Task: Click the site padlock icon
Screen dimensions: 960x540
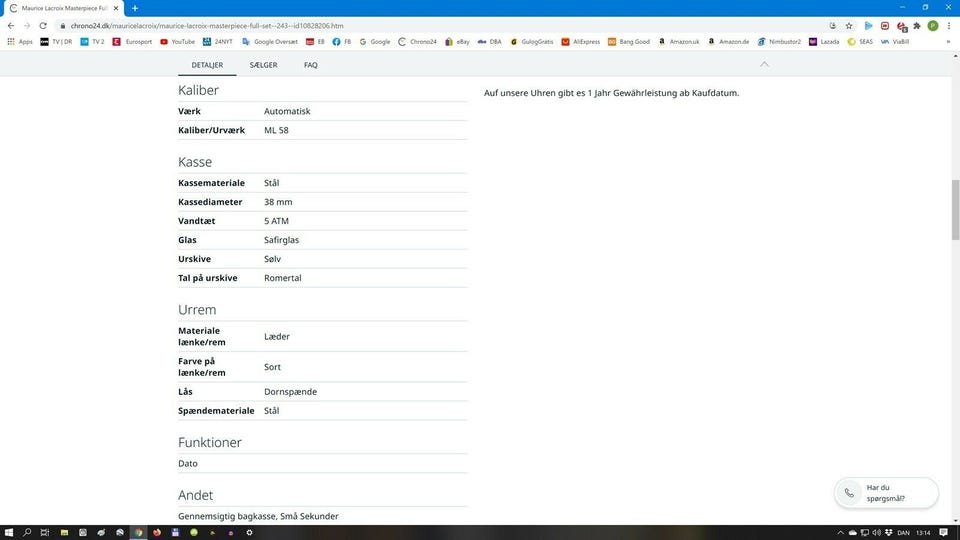Action: point(62,26)
